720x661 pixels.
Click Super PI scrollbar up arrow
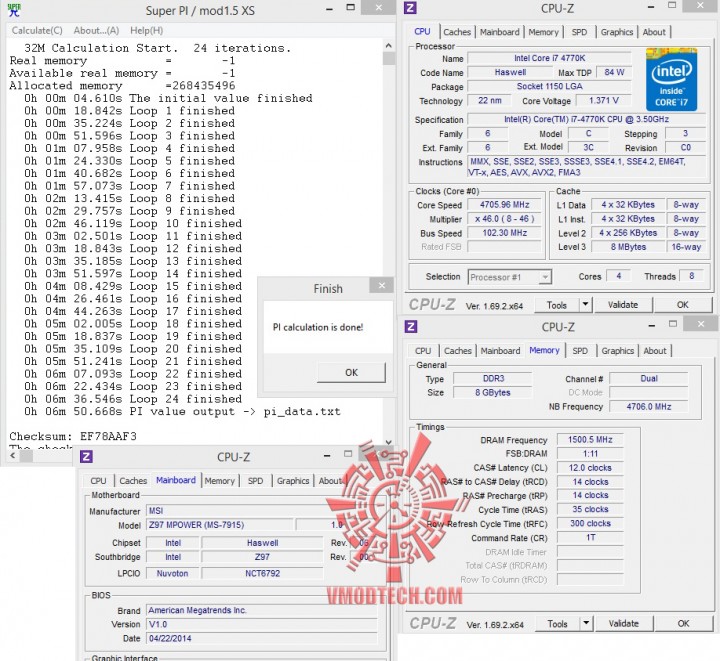[x=388, y=45]
